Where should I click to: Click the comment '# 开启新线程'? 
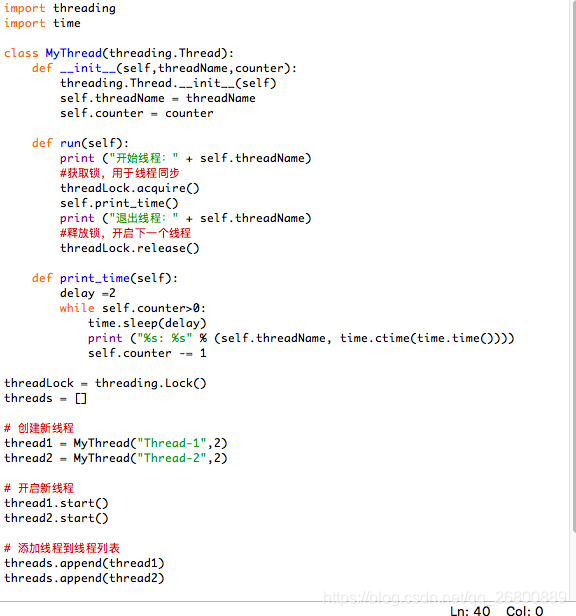click(39, 488)
